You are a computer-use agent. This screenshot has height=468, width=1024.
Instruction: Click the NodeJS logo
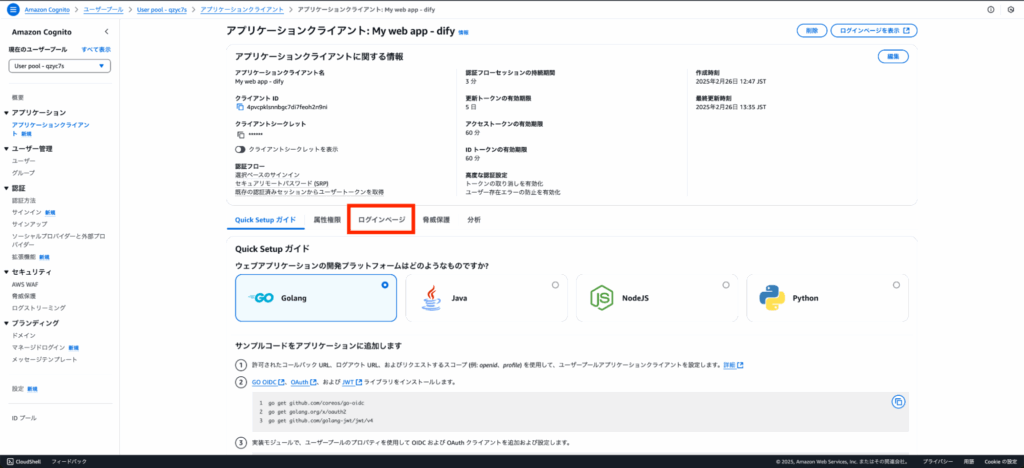pyautogui.click(x=601, y=298)
